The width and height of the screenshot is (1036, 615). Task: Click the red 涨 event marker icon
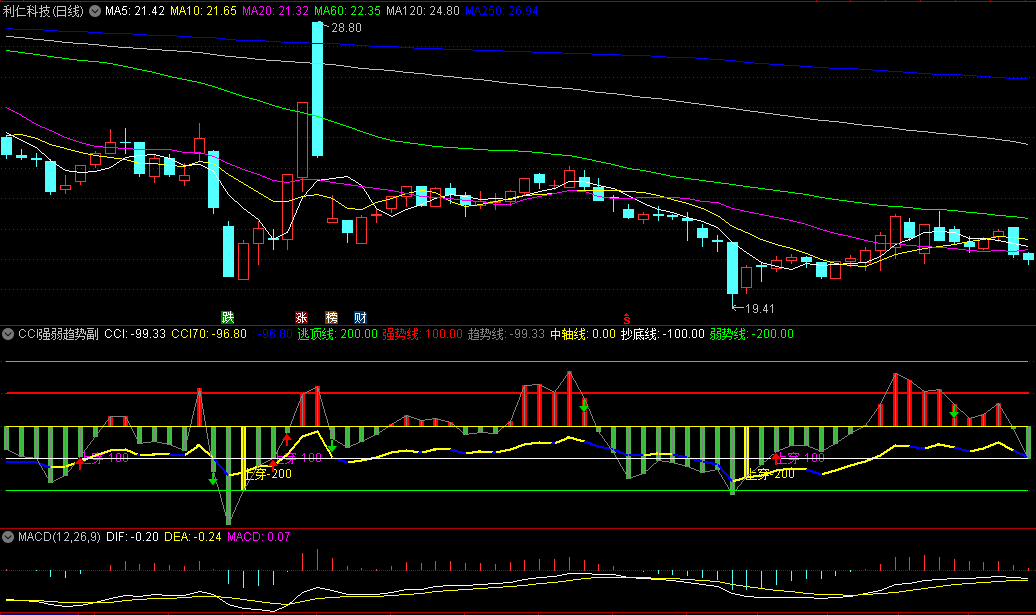click(x=301, y=318)
